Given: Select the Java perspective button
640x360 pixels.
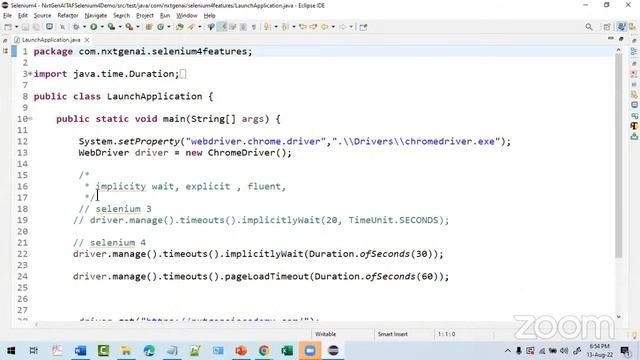Looking at the screenshot, I should tap(621, 27).
